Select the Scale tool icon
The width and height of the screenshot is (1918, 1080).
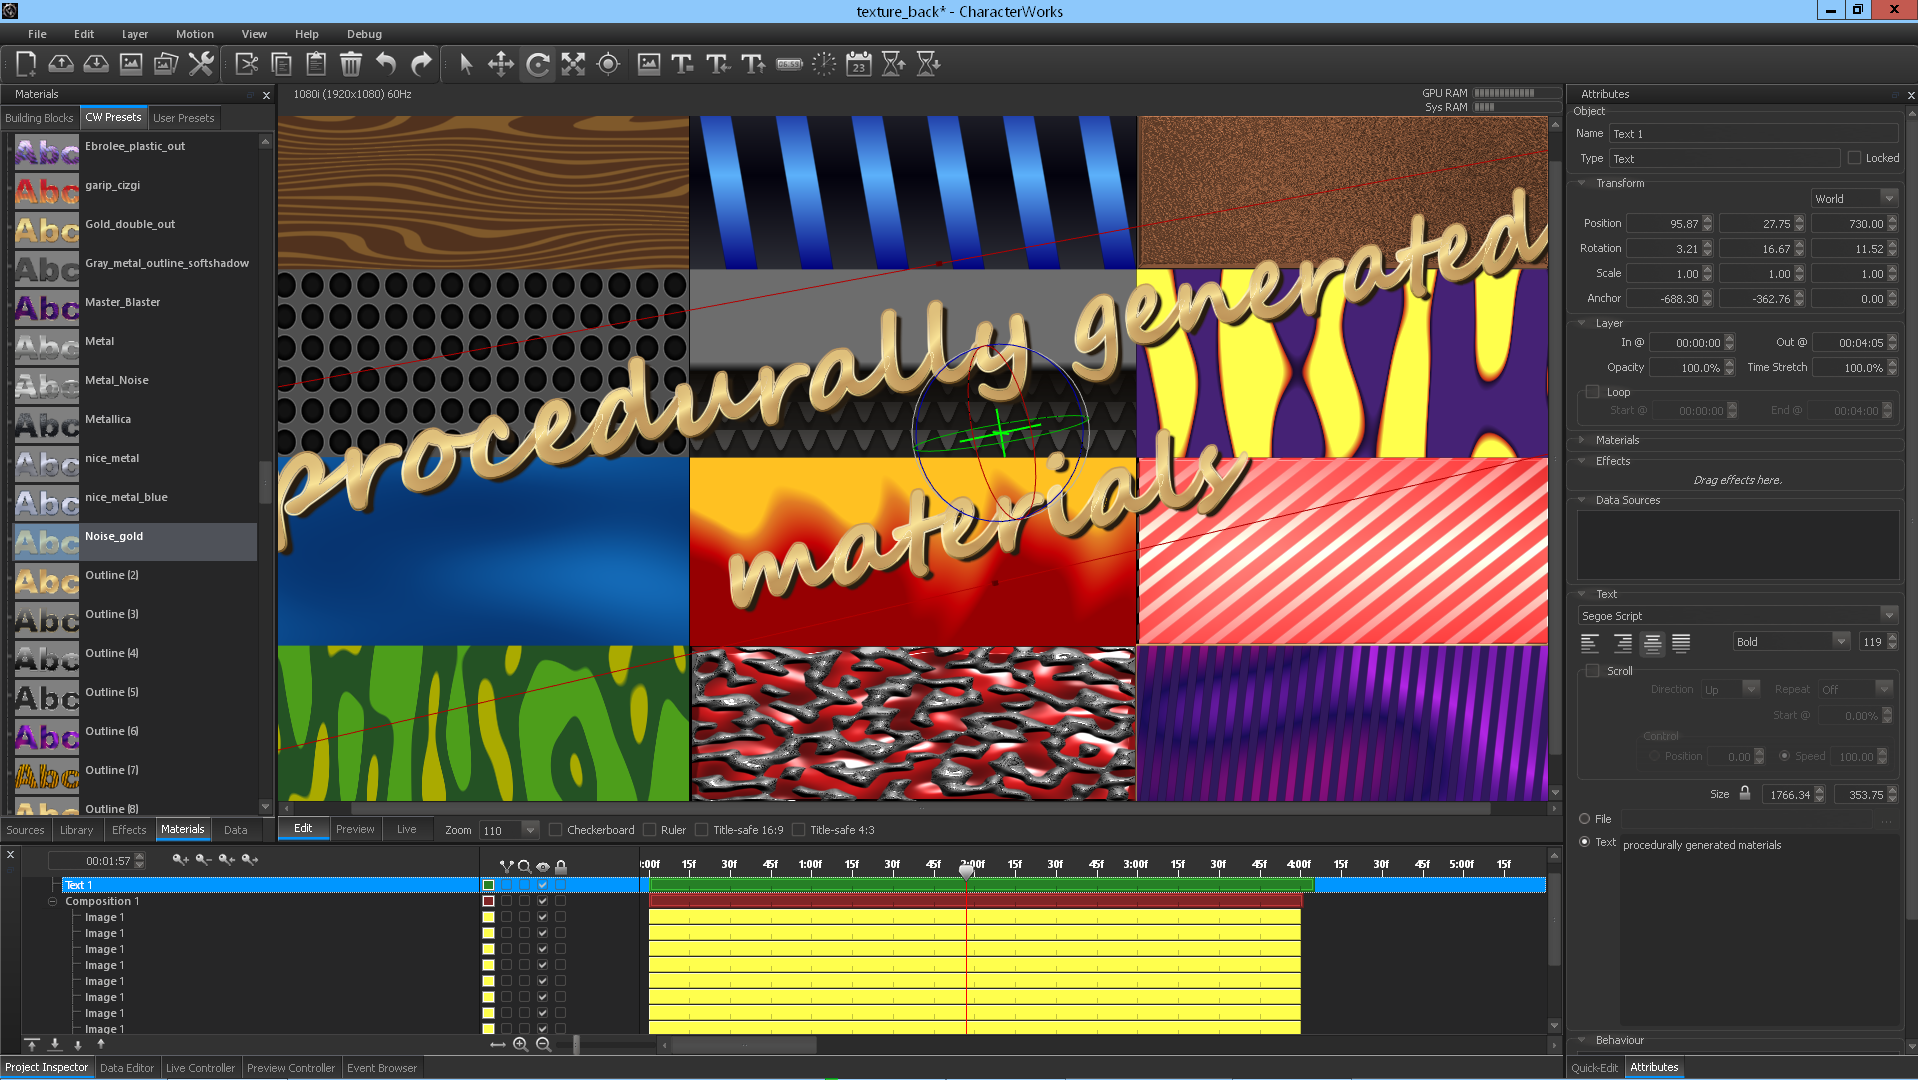(x=573, y=65)
